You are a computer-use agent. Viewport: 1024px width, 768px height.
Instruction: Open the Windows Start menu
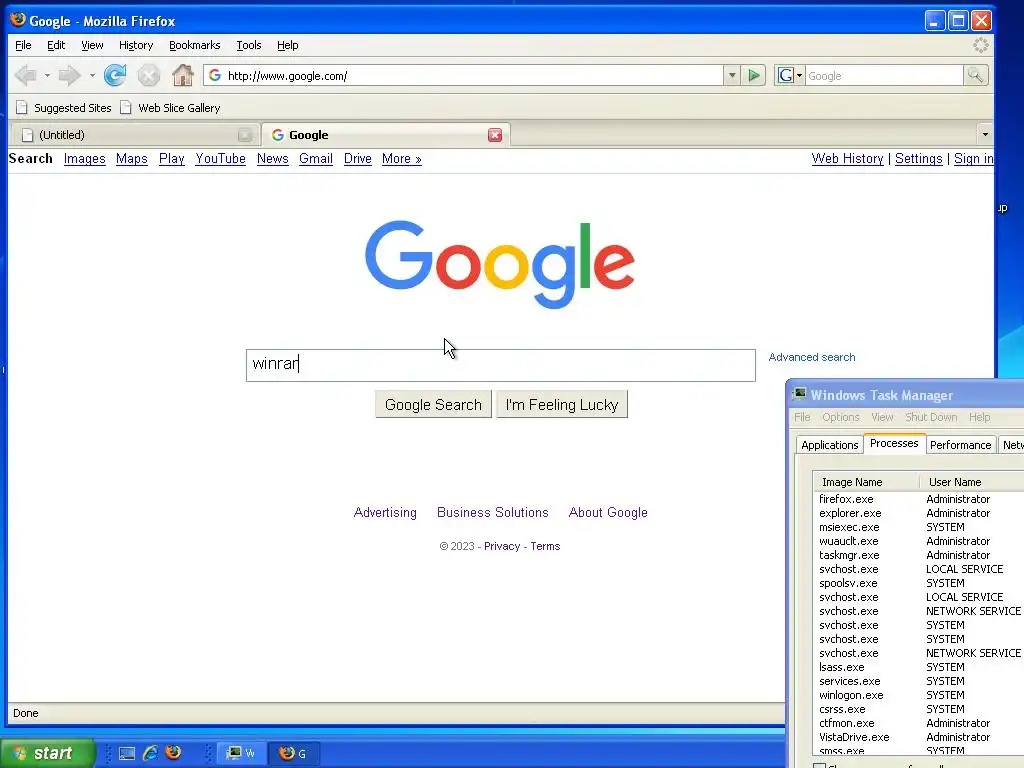click(x=47, y=754)
